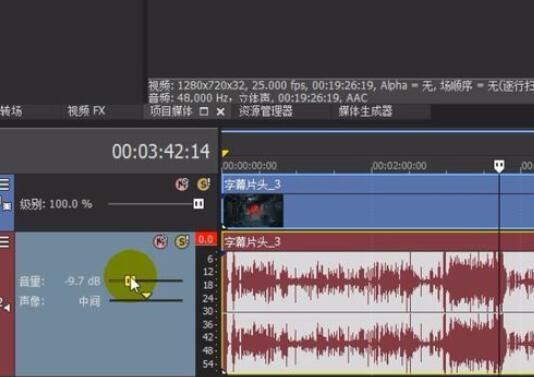This screenshot has width=534, height=377.
Task: Switch to the 资源管理器 tab
Action: pos(266,111)
